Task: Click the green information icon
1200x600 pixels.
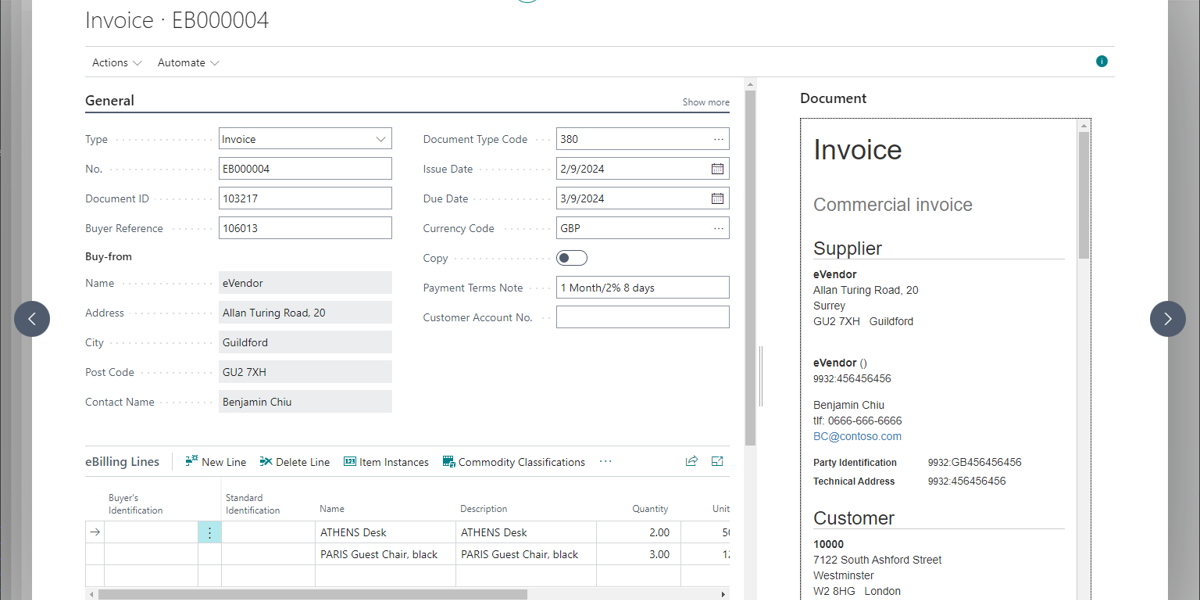Action: pyautogui.click(x=1102, y=62)
